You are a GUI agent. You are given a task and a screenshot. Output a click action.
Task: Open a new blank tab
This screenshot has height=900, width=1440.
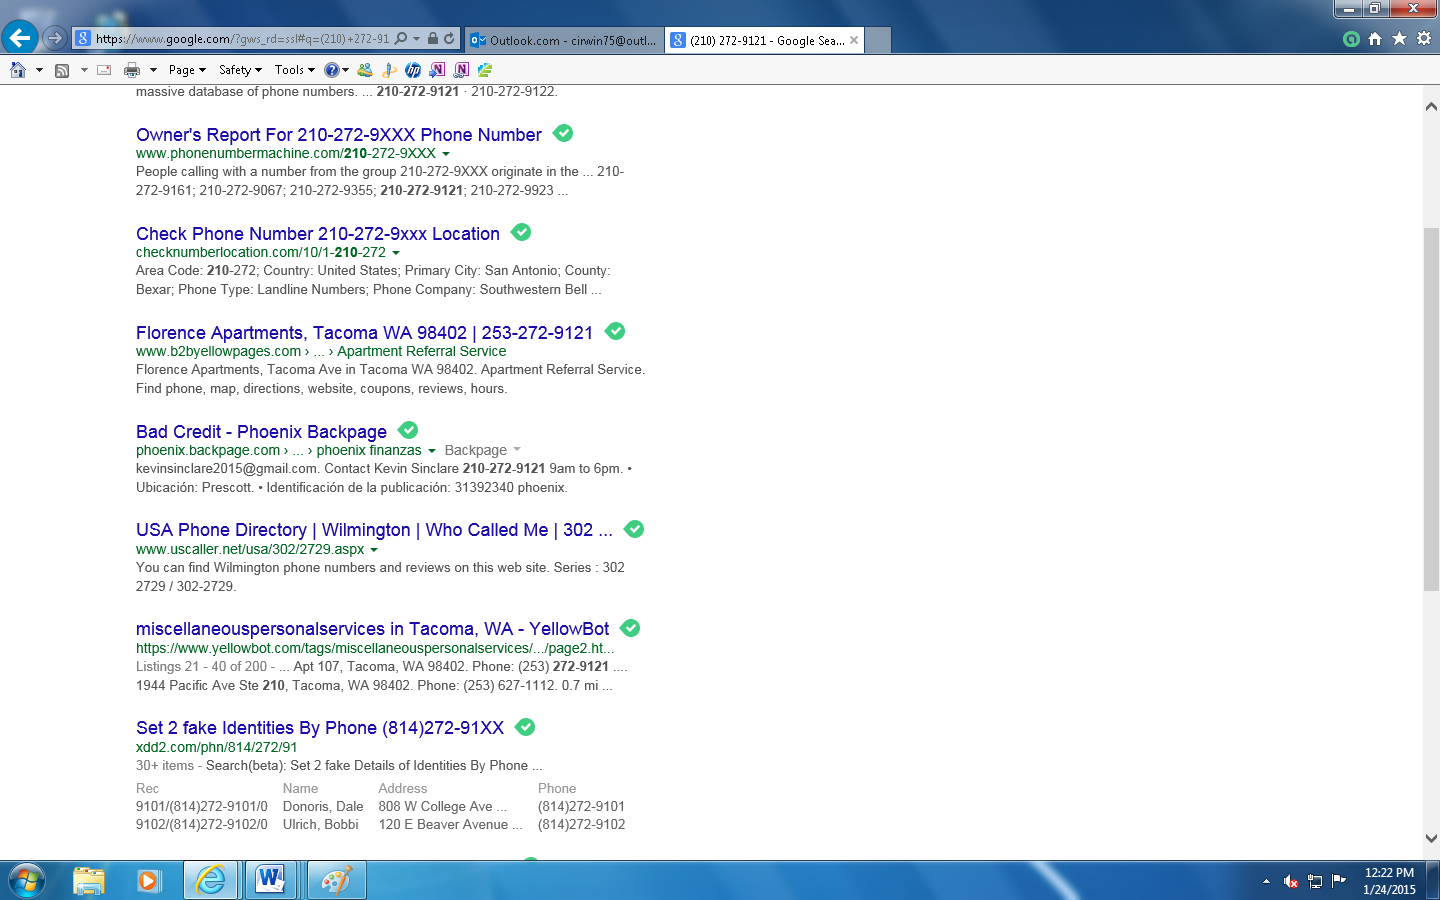coord(877,40)
